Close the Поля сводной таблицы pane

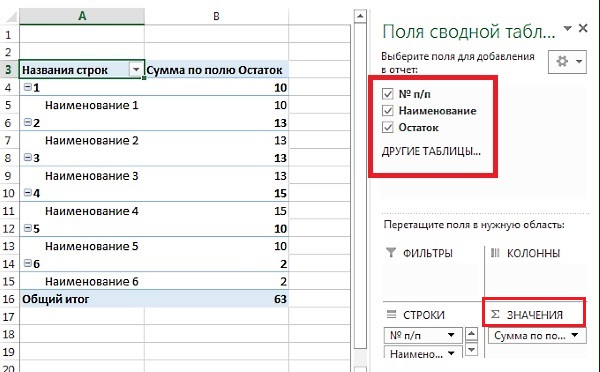click(583, 28)
